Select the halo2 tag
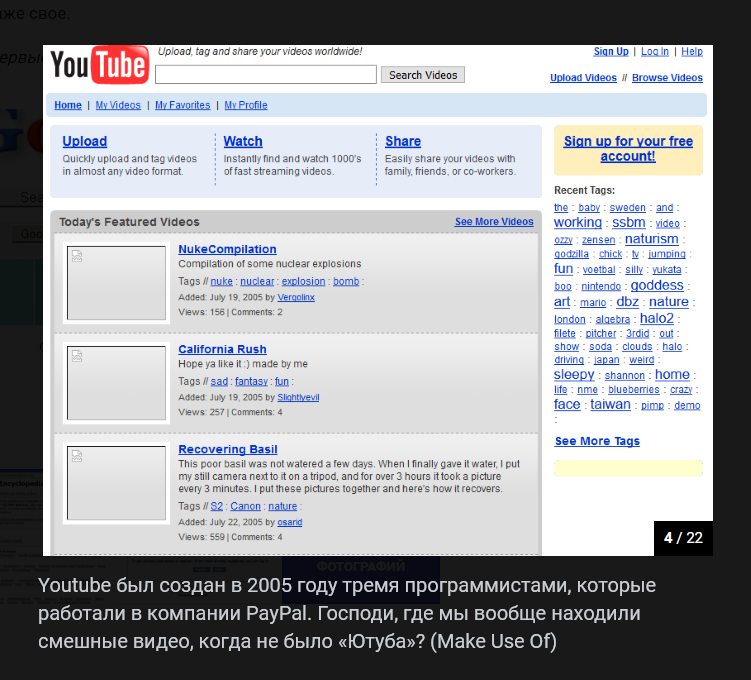 point(657,318)
